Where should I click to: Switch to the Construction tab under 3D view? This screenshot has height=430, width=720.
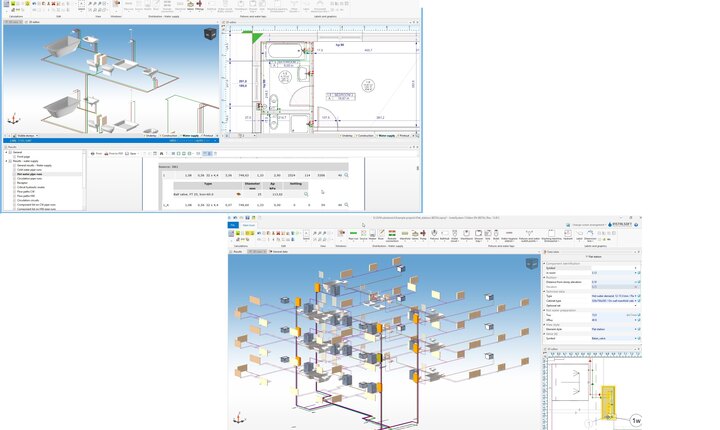169,135
